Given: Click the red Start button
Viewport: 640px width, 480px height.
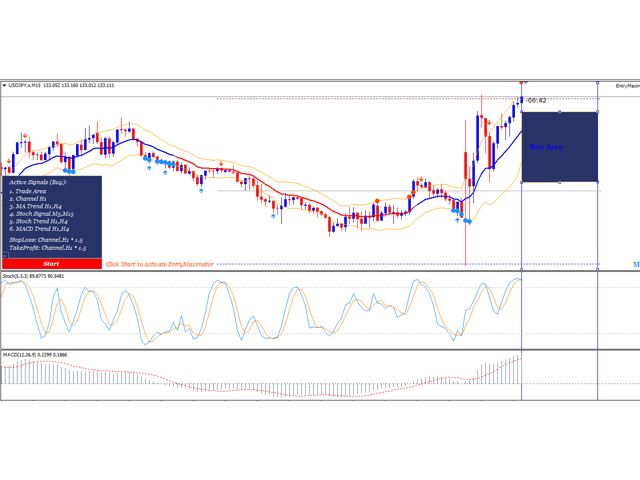Looking at the screenshot, I should coord(52,264).
